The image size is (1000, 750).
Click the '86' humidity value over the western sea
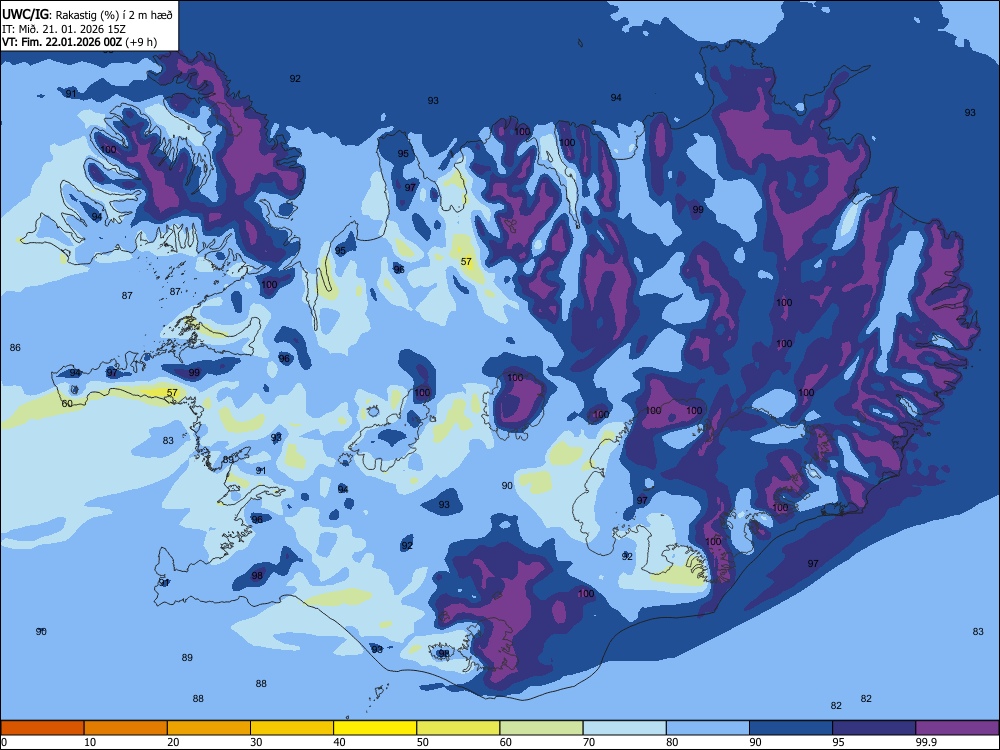15,348
